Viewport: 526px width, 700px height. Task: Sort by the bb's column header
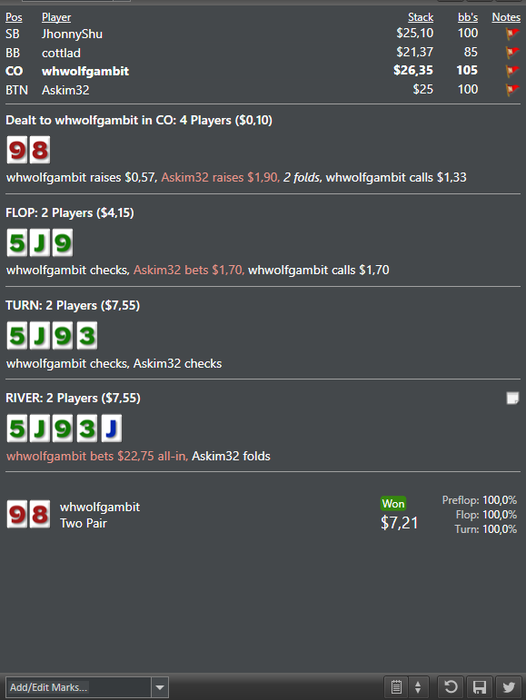pos(468,17)
